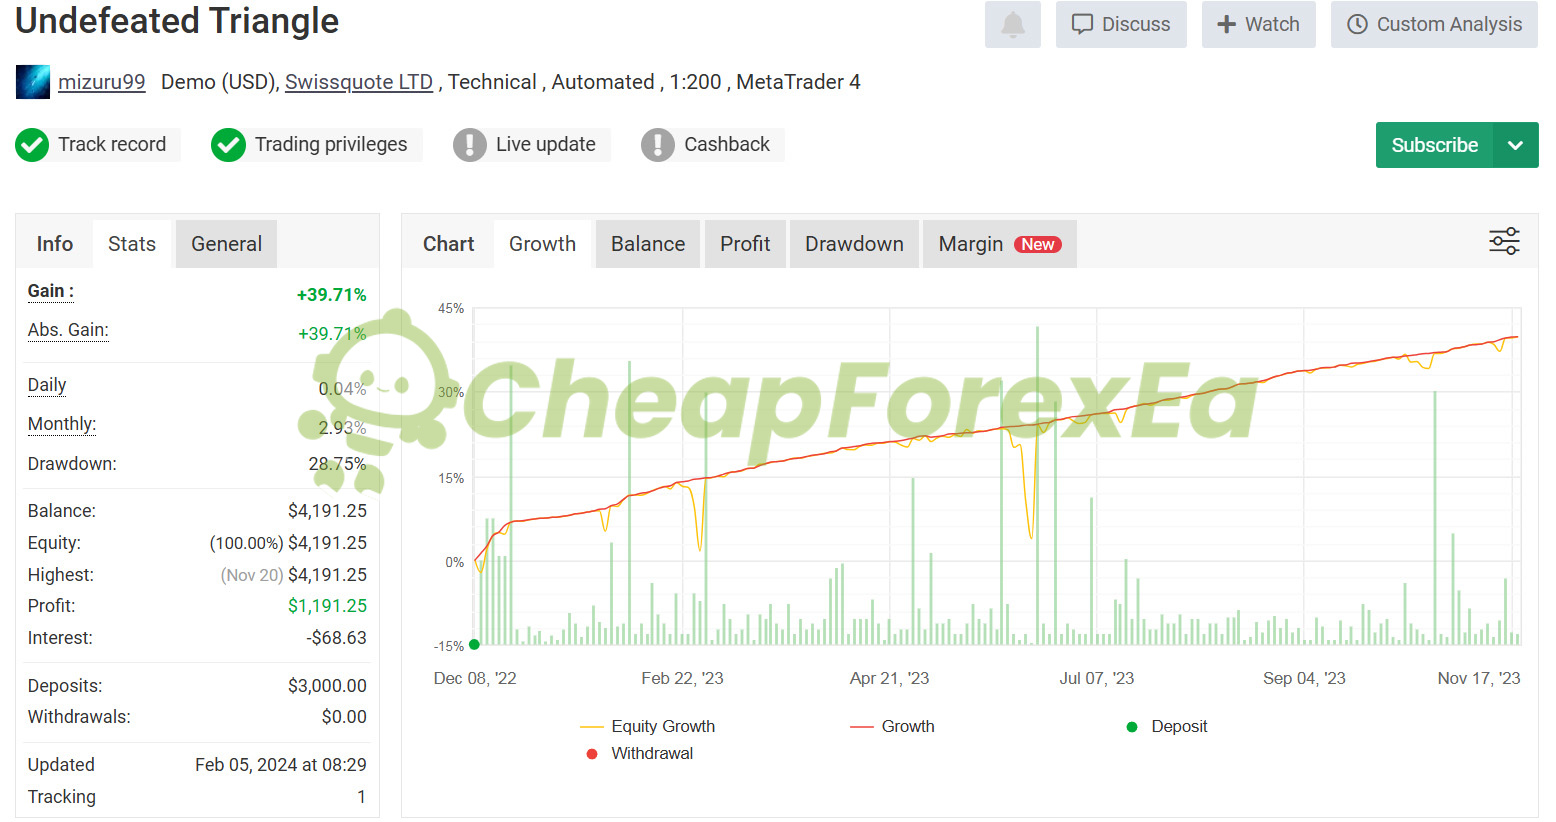Click the green deposit marker on chart
This screenshot has width=1556, height=822.
point(474,644)
